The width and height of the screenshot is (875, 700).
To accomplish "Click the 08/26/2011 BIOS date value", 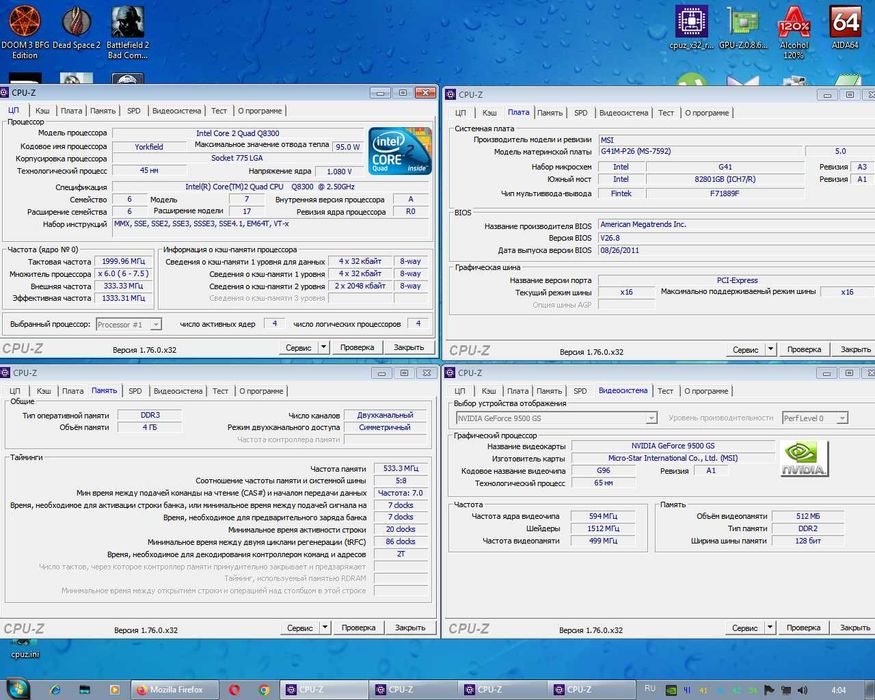I will coord(737,250).
